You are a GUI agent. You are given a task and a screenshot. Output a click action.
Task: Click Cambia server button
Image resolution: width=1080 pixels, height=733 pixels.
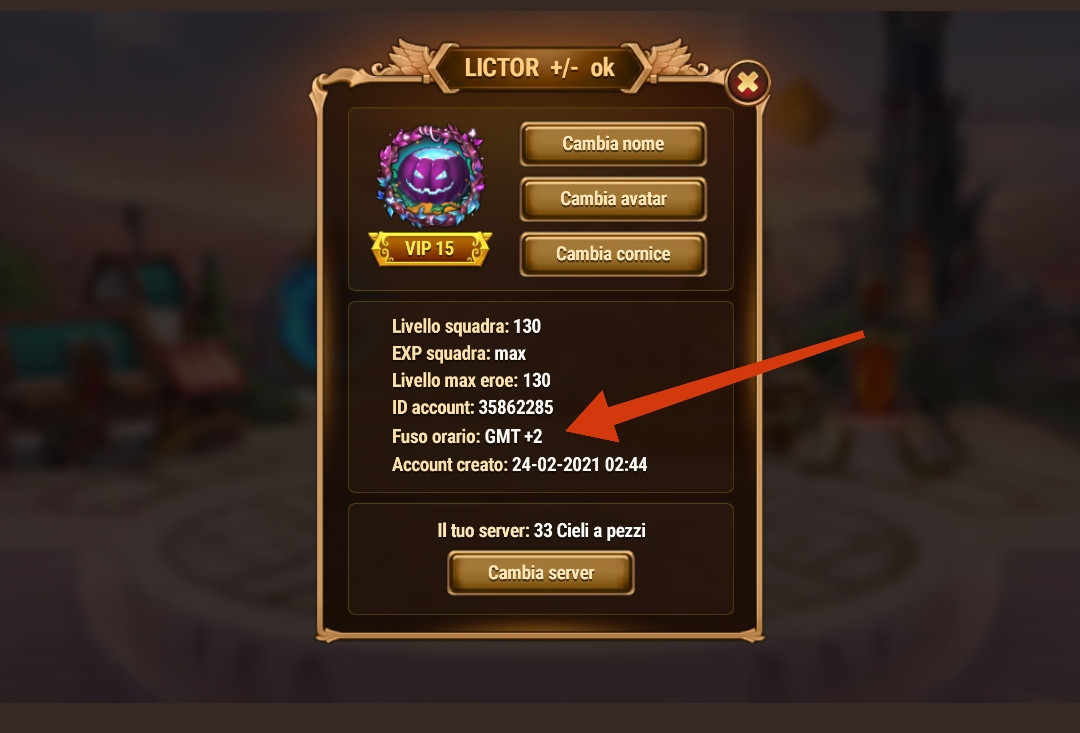coord(541,572)
